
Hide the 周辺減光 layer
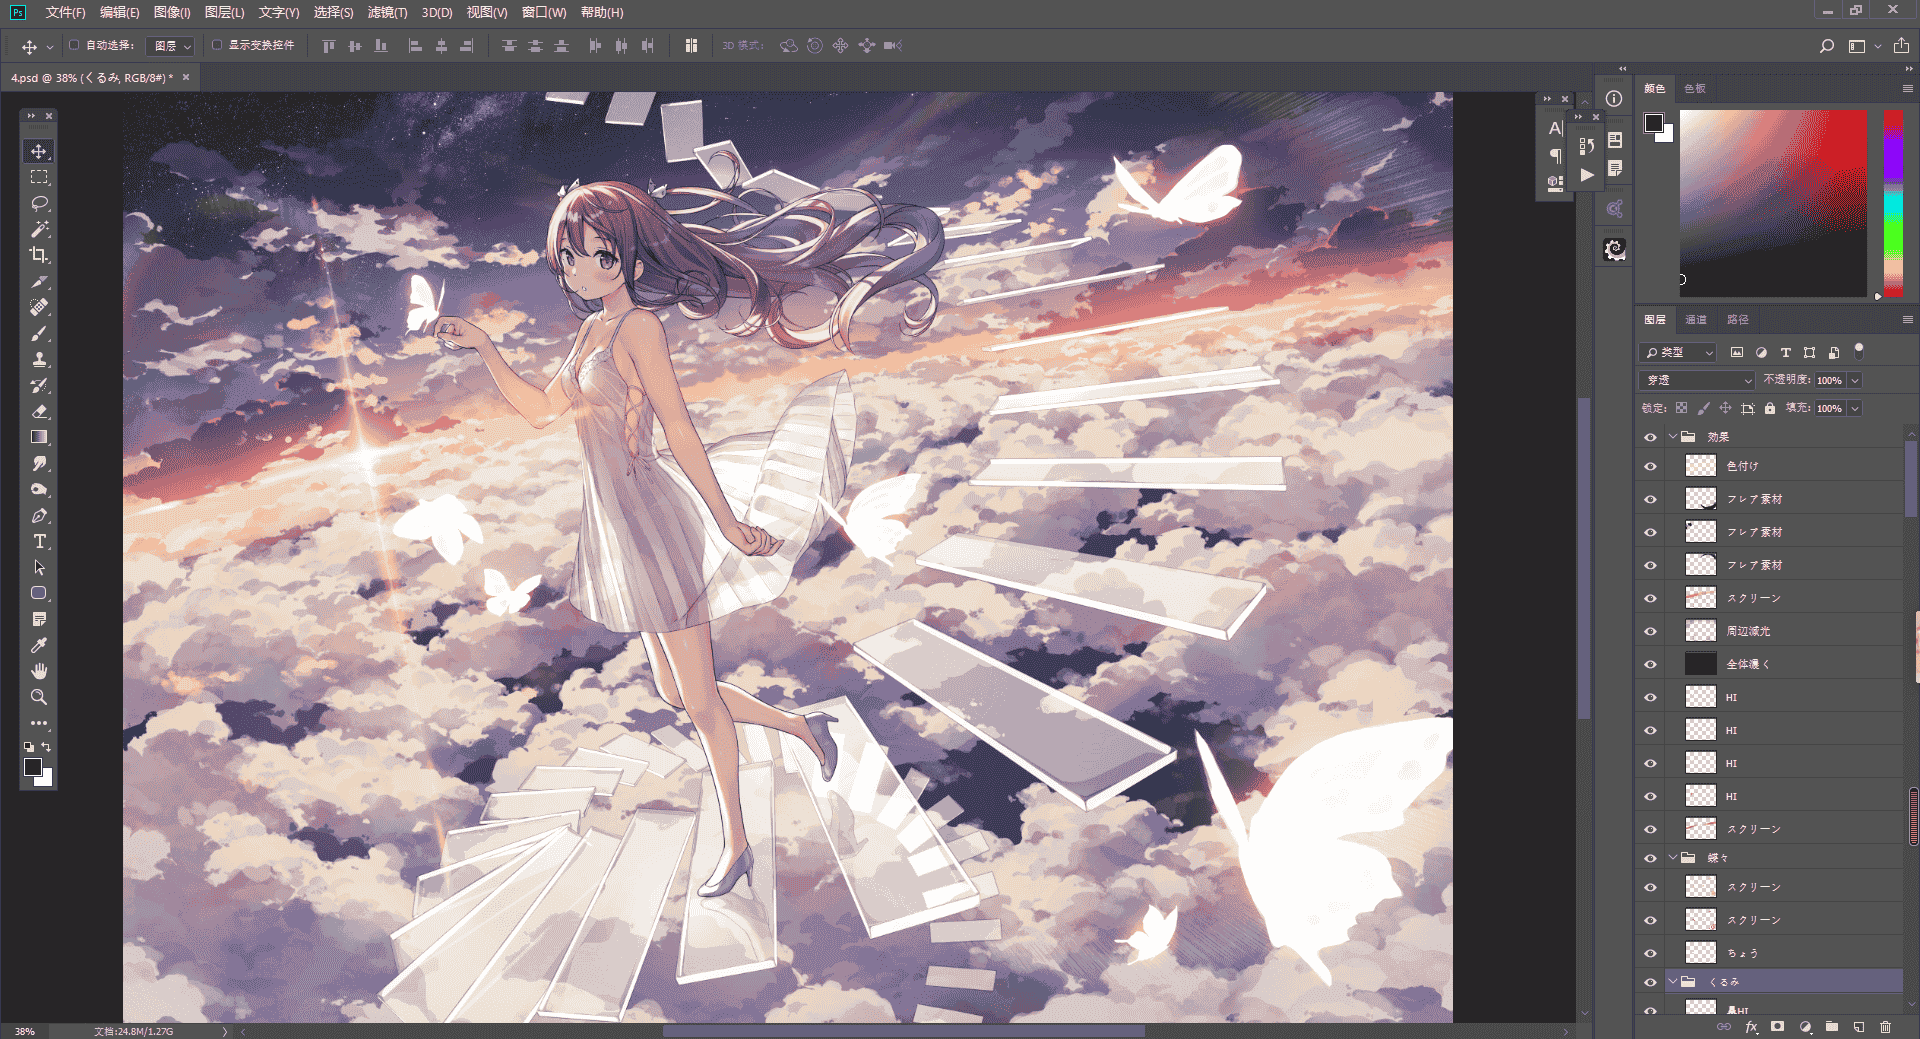click(x=1650, y=631)
